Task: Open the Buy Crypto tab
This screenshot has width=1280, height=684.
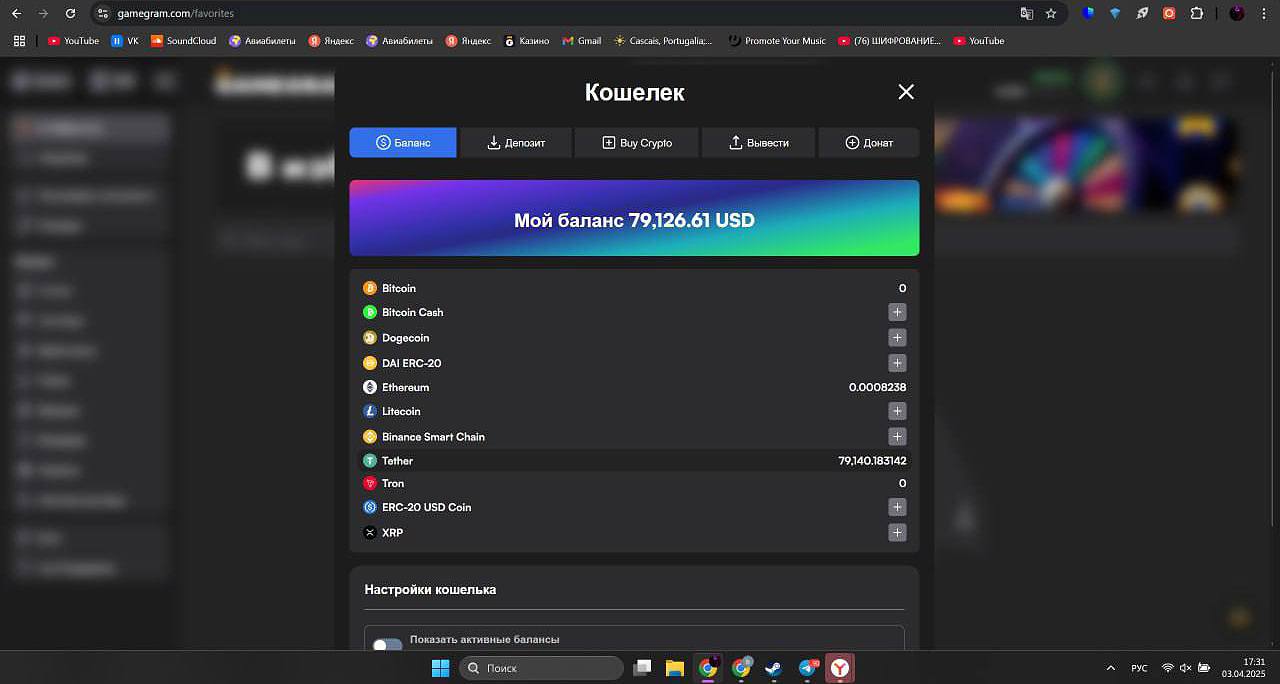Action: pyautogui.click(x=637, y=143)
